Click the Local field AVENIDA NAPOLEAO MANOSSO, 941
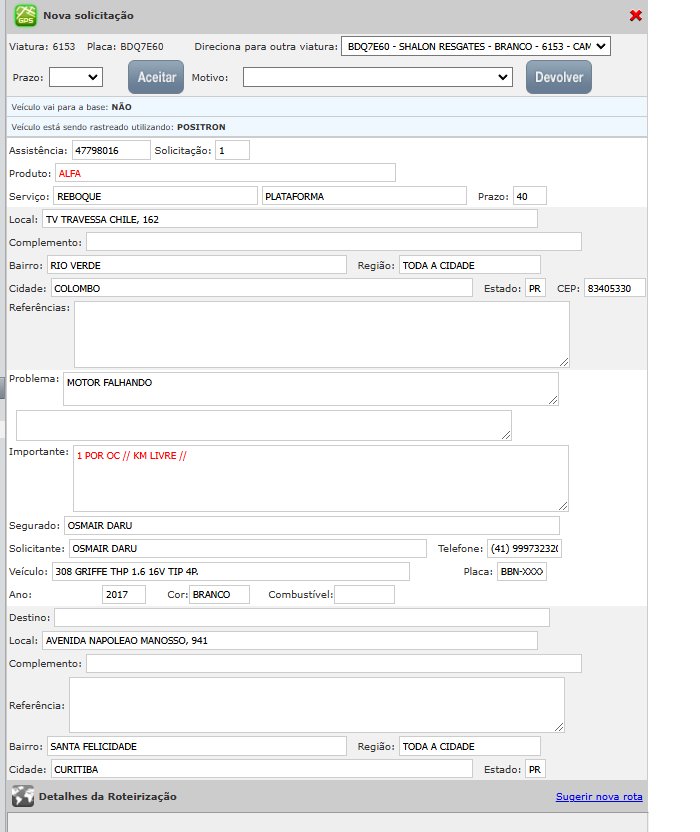 (x=290, y=640)
